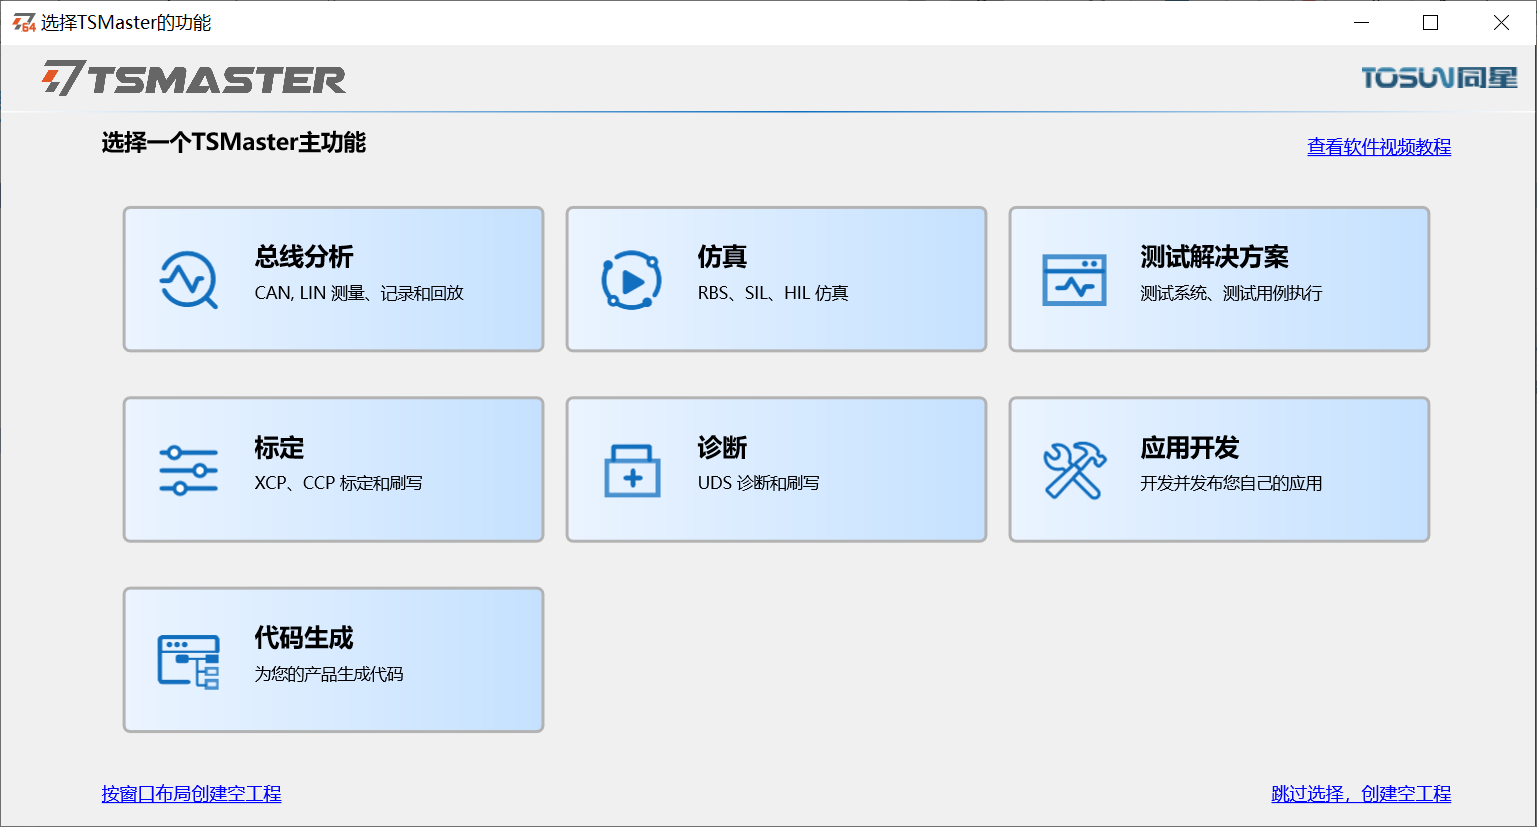Viewport: 1537px width, 827px height.
Task: Click the 开发并发布您自己的应用 description
Action: point(1231,483)
